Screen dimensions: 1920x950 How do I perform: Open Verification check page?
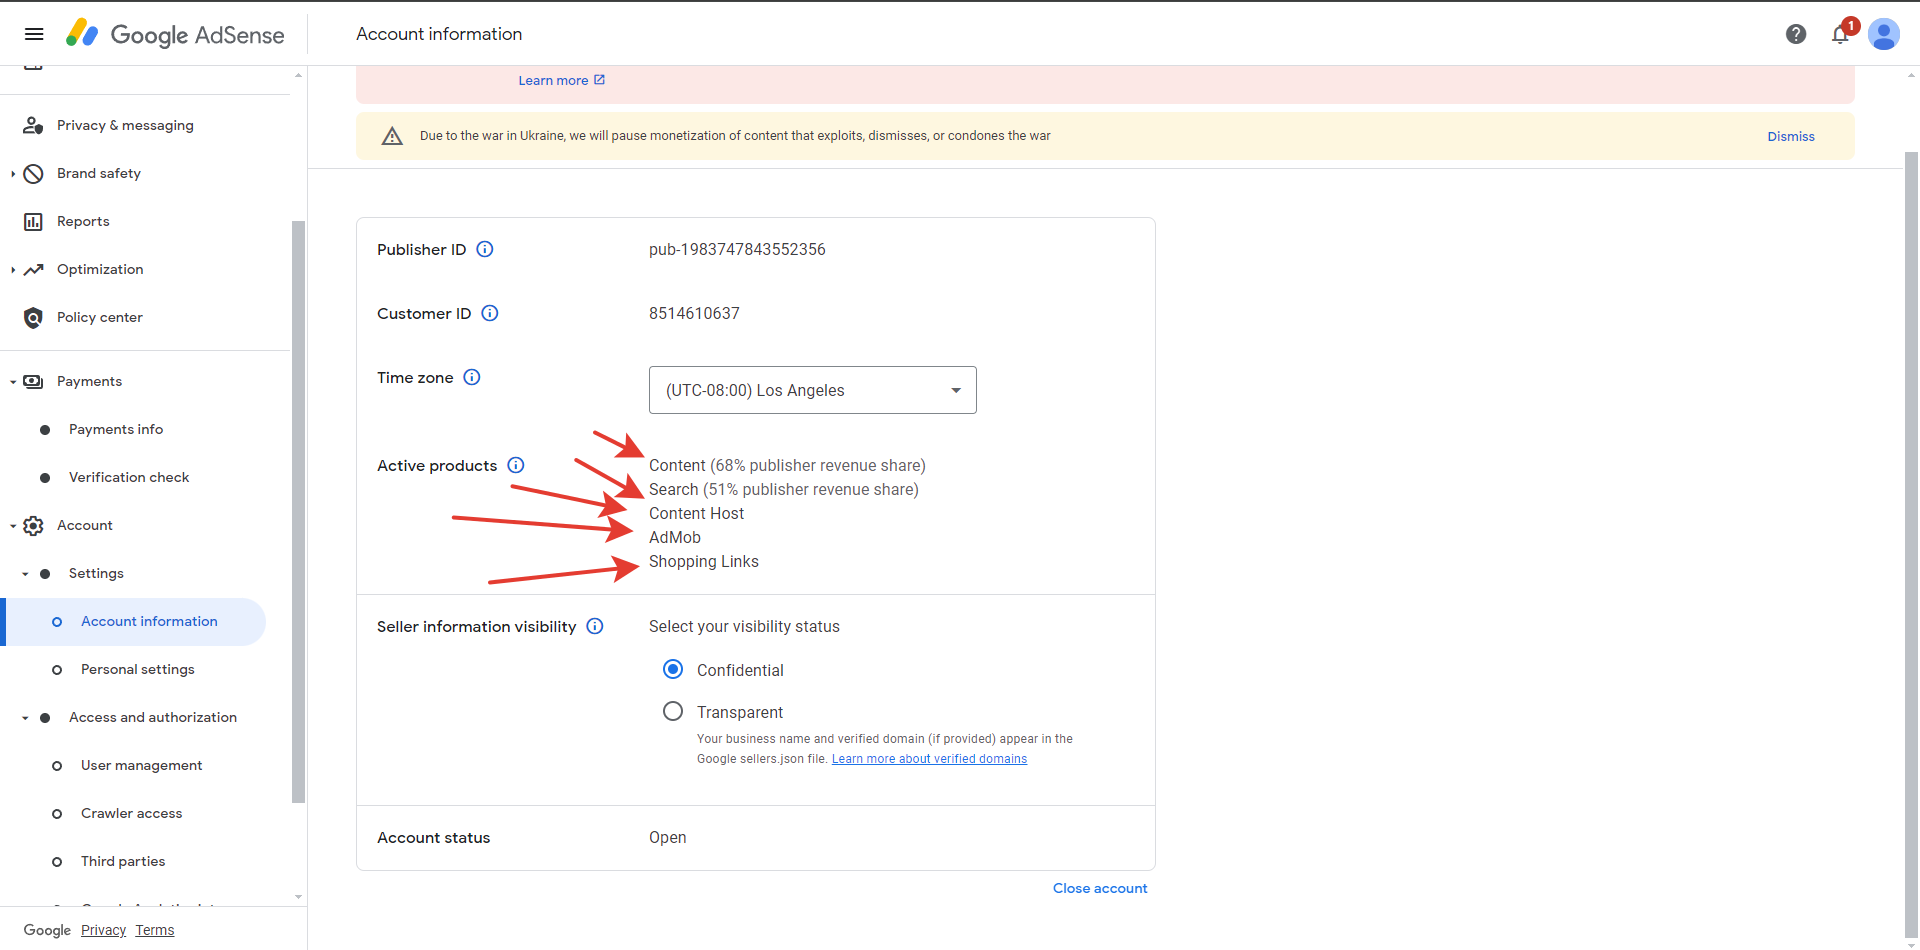click(x=129, y=477)
